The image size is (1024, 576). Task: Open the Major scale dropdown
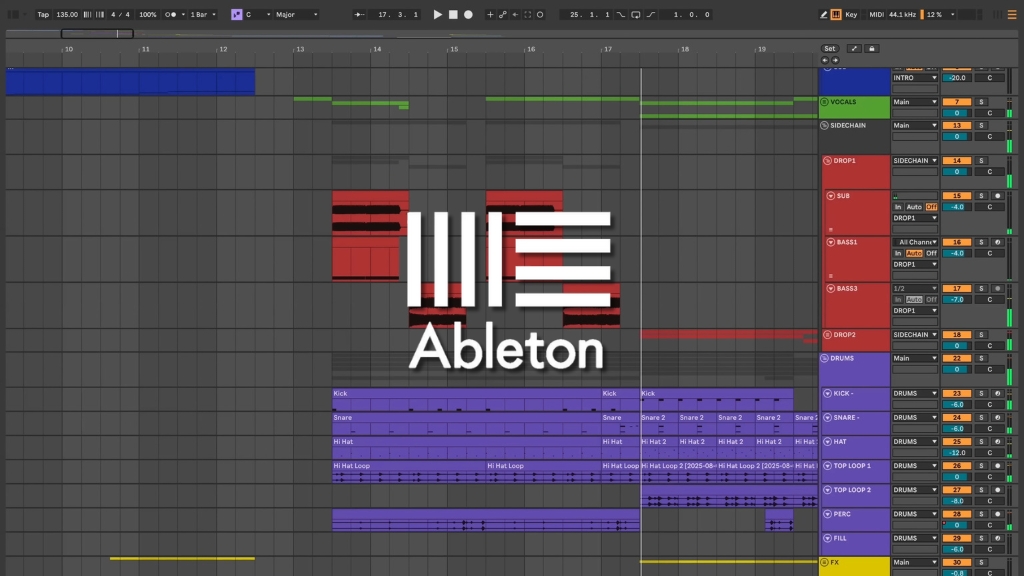(297, 14)
